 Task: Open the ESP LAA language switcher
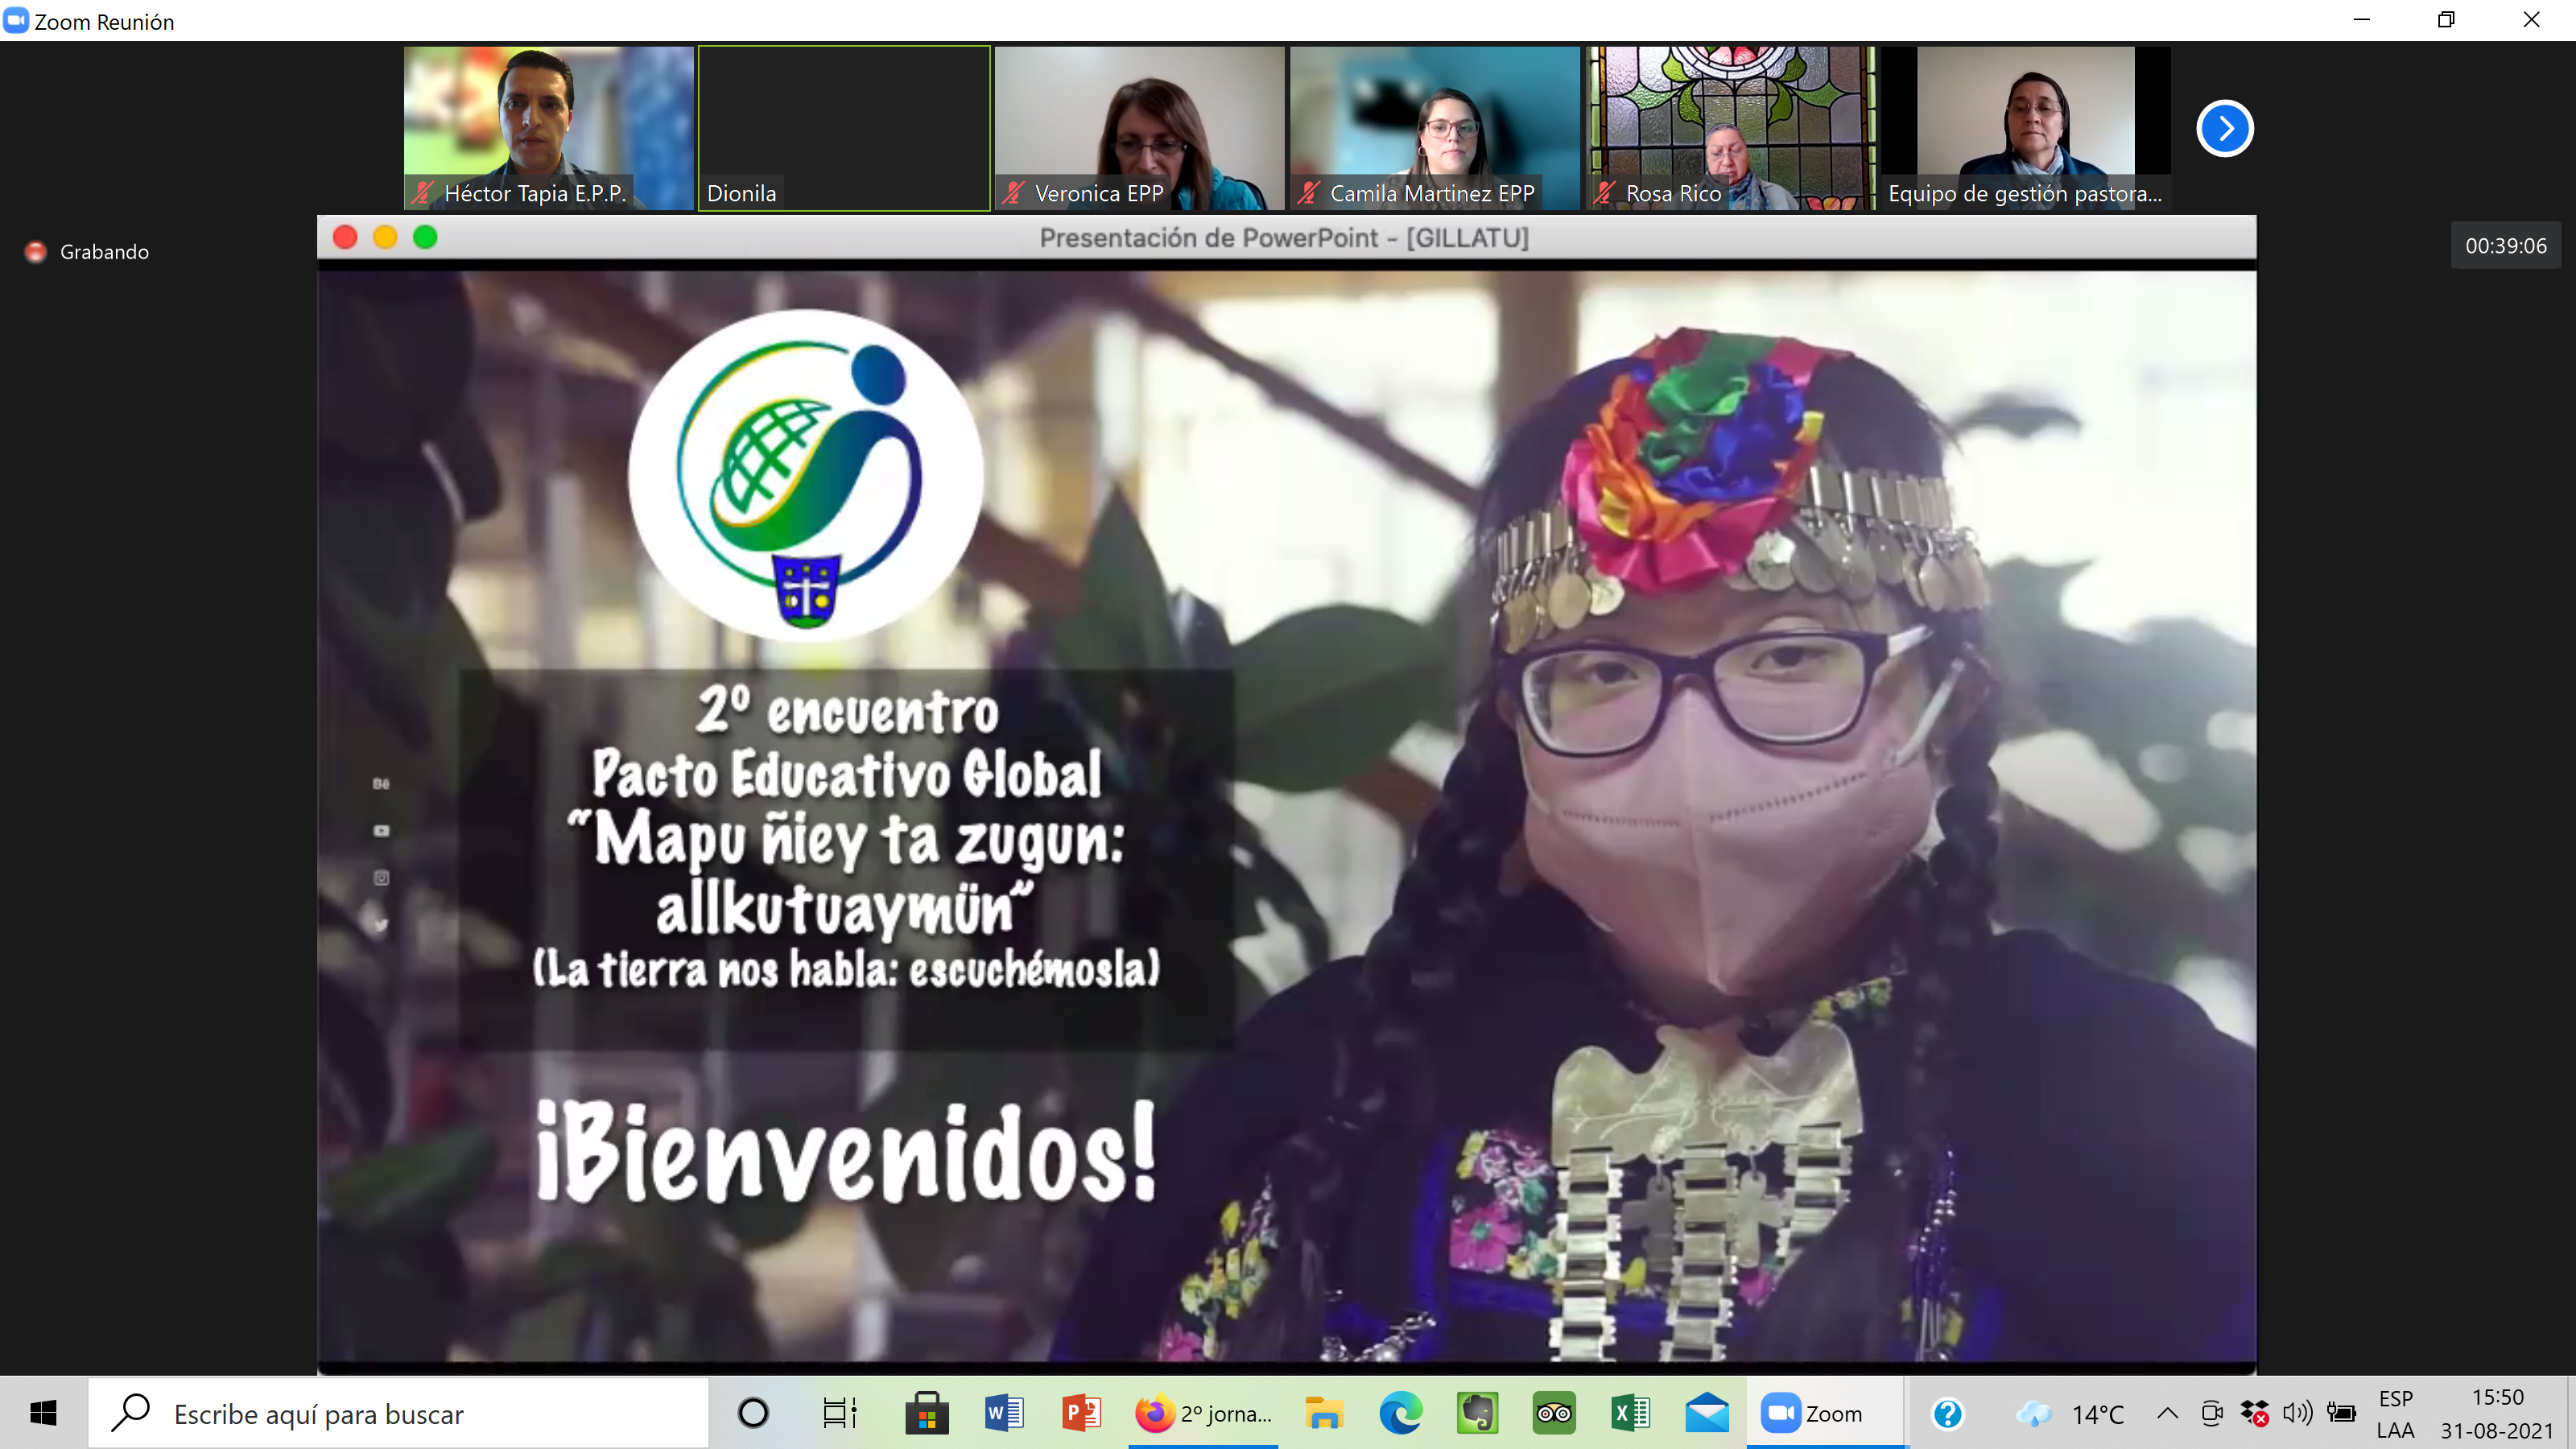coord(2395,1413)
